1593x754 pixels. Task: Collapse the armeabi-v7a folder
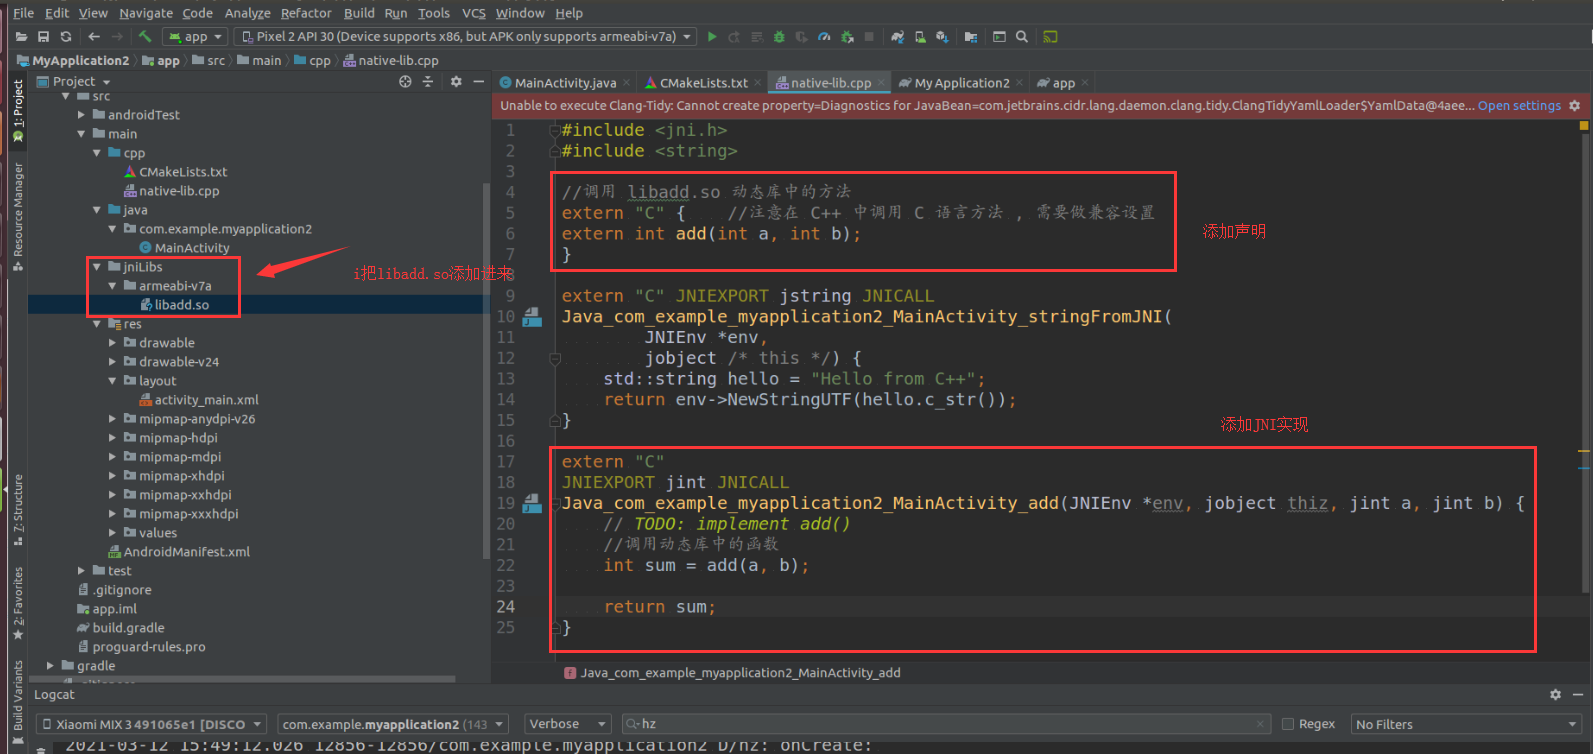click(x=113, y=286)
